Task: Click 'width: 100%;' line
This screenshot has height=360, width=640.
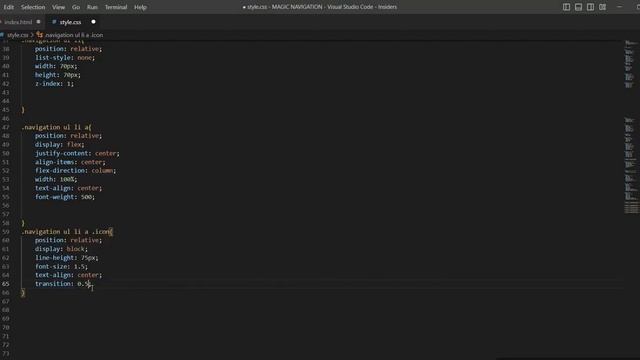Action: (56, 180)
